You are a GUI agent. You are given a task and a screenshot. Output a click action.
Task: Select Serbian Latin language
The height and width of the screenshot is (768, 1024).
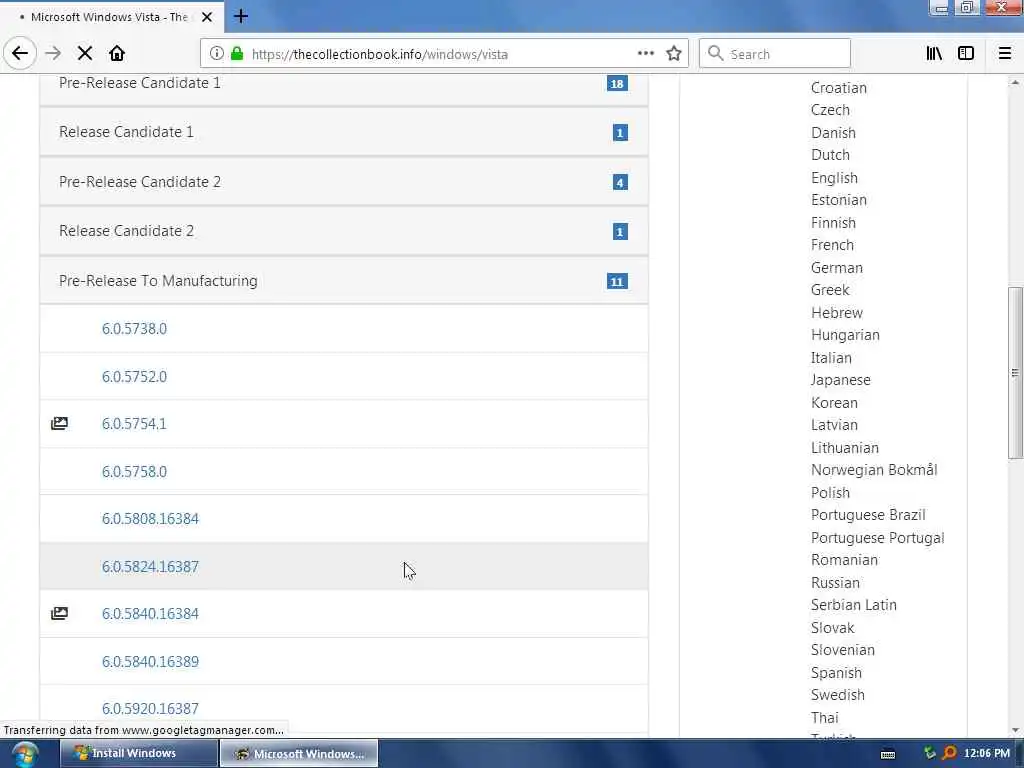pos(854,605)
